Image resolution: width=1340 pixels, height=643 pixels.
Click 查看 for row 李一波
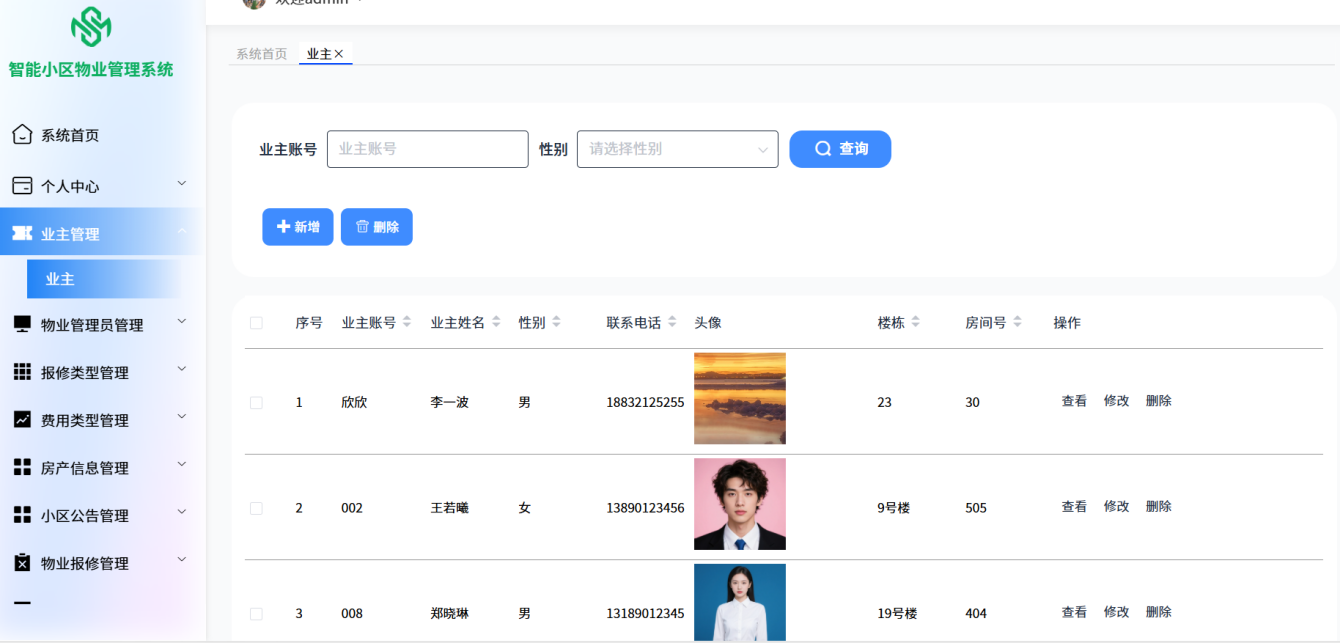[1074, 401]
